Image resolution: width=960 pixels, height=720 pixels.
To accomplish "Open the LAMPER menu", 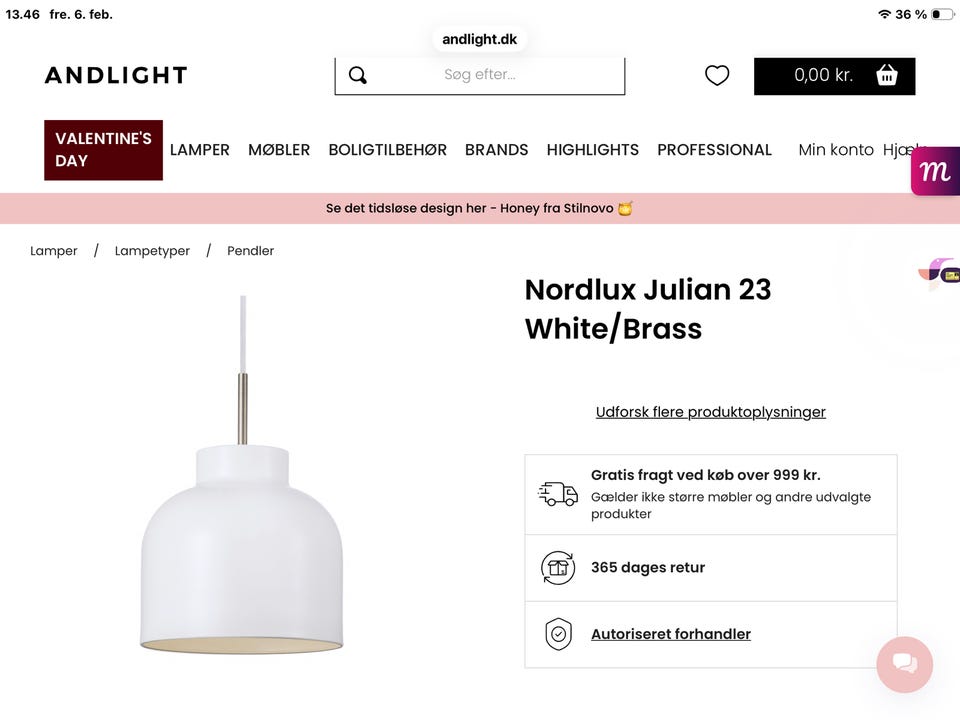I will tap(200, 150).
